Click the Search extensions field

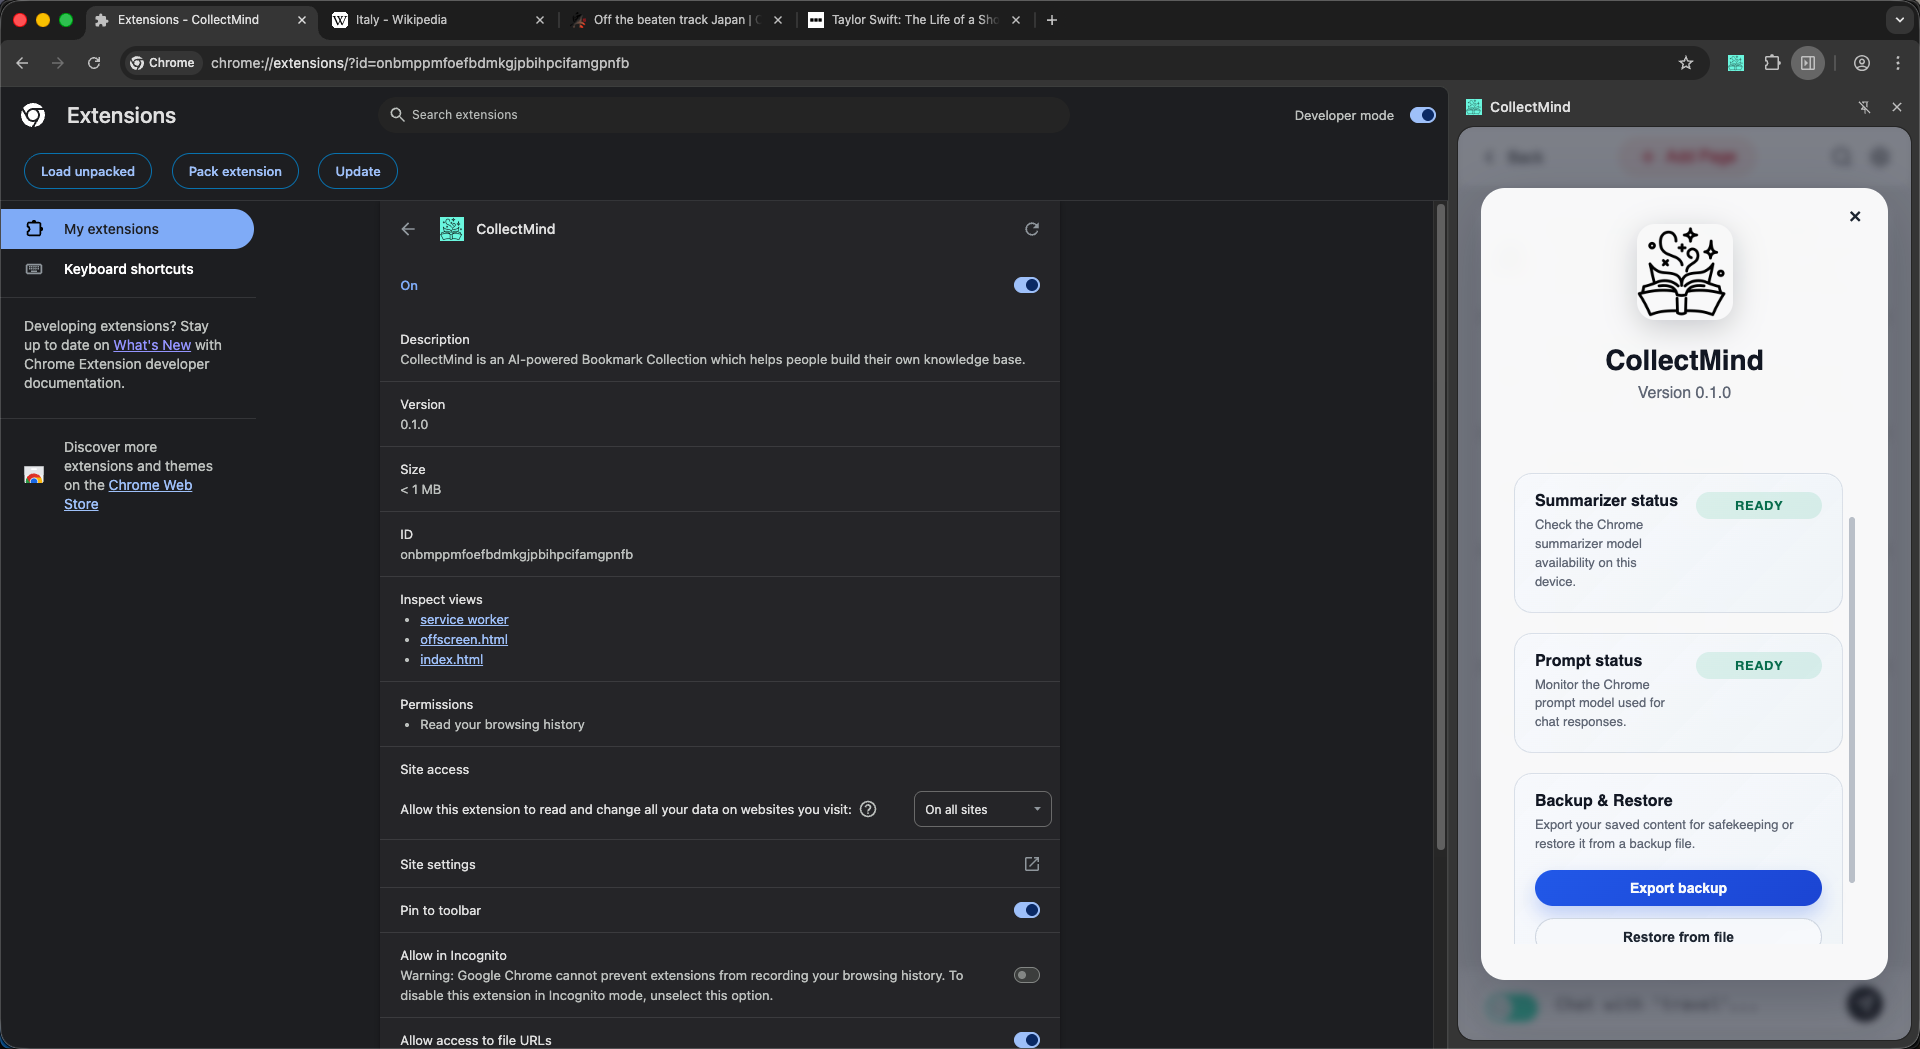click(724, 115)
